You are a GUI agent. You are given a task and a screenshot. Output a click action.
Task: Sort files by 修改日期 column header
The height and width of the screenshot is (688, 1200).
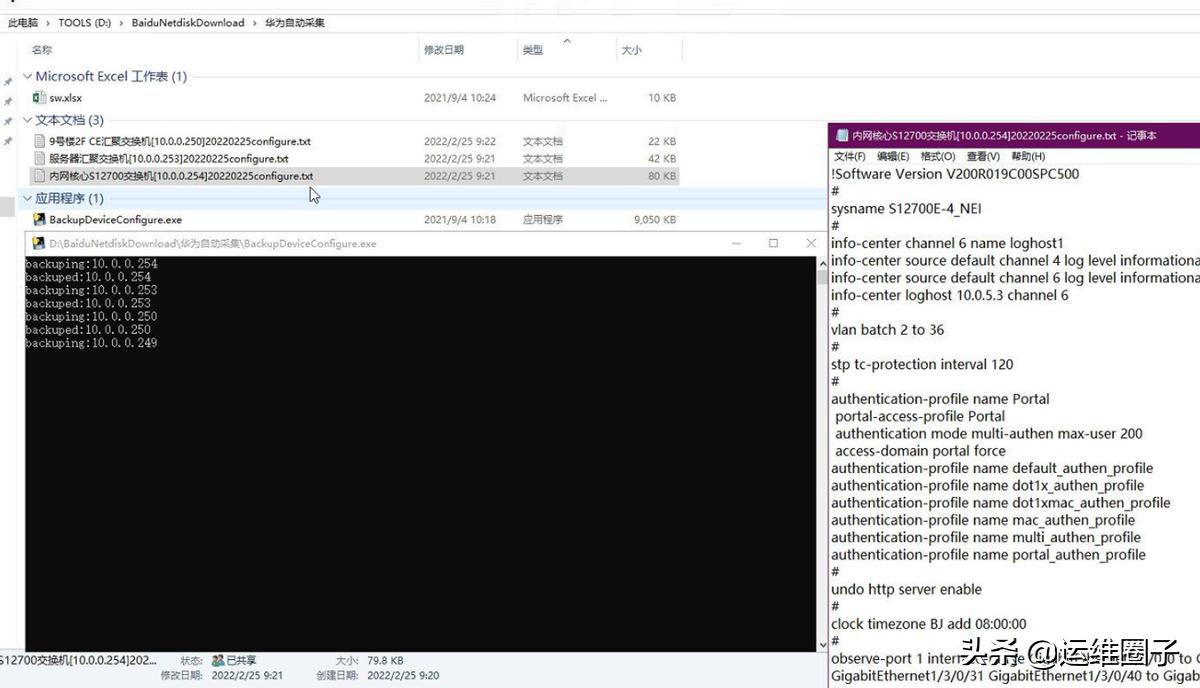click(x=444, y=50)
